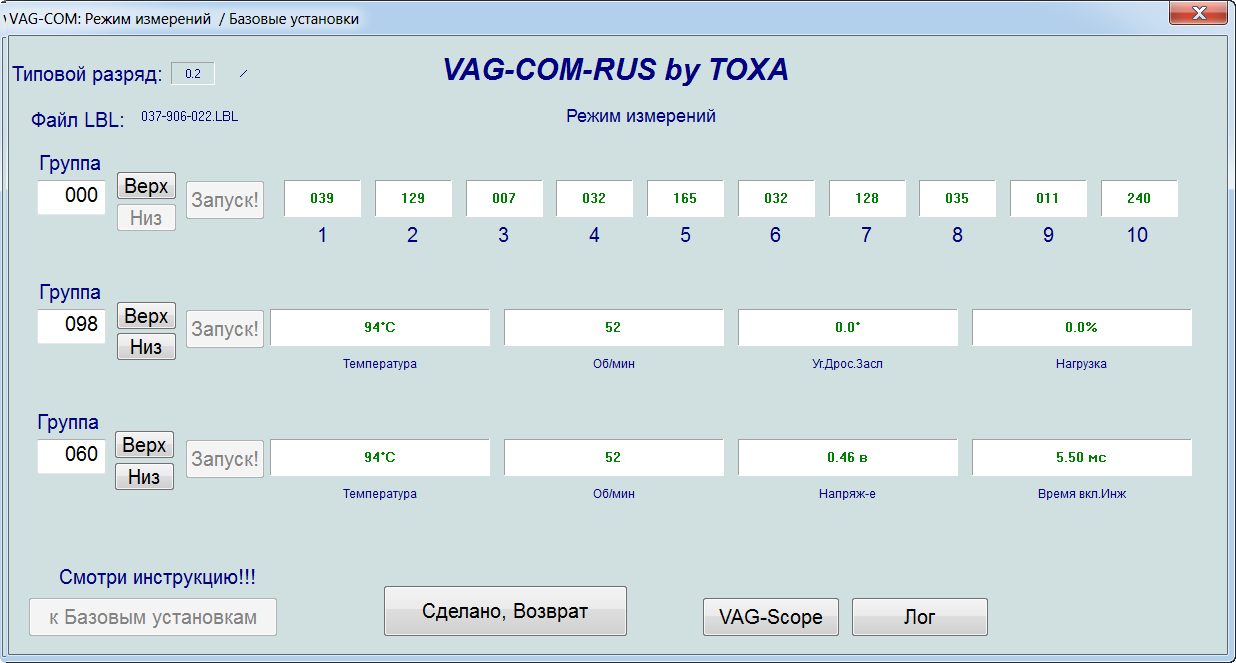Click the VAG-COM-RUS by TOXA title
Screen dimensions: 1236x663
click(616, 69)
